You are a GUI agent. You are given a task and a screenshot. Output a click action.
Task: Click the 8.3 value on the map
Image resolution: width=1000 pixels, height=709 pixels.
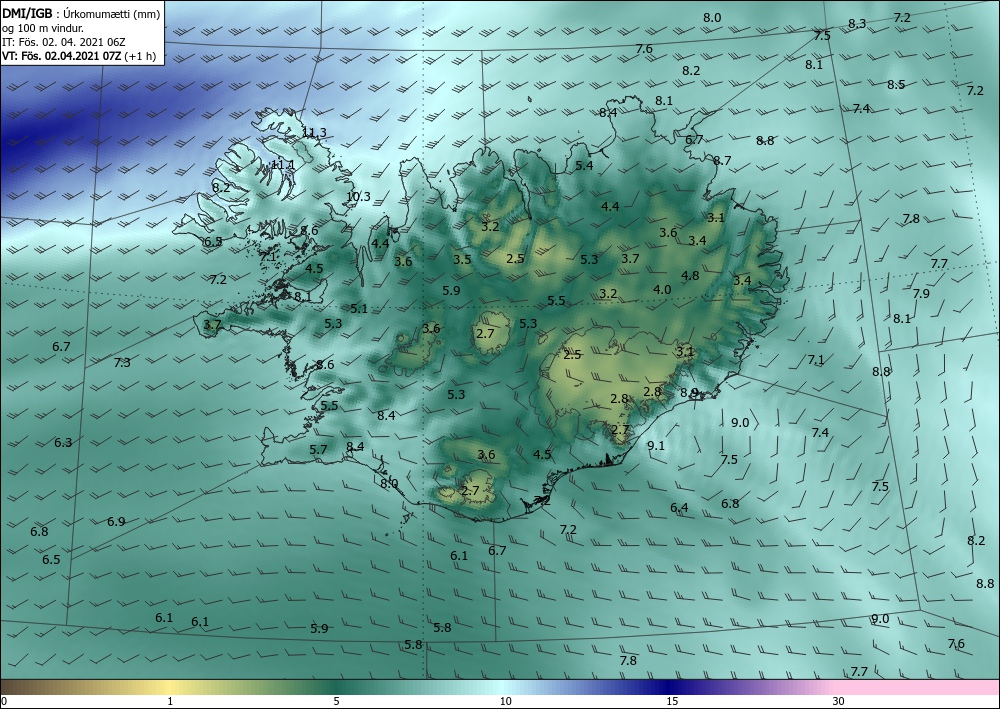pyautogui.click(x=857, y=24)
